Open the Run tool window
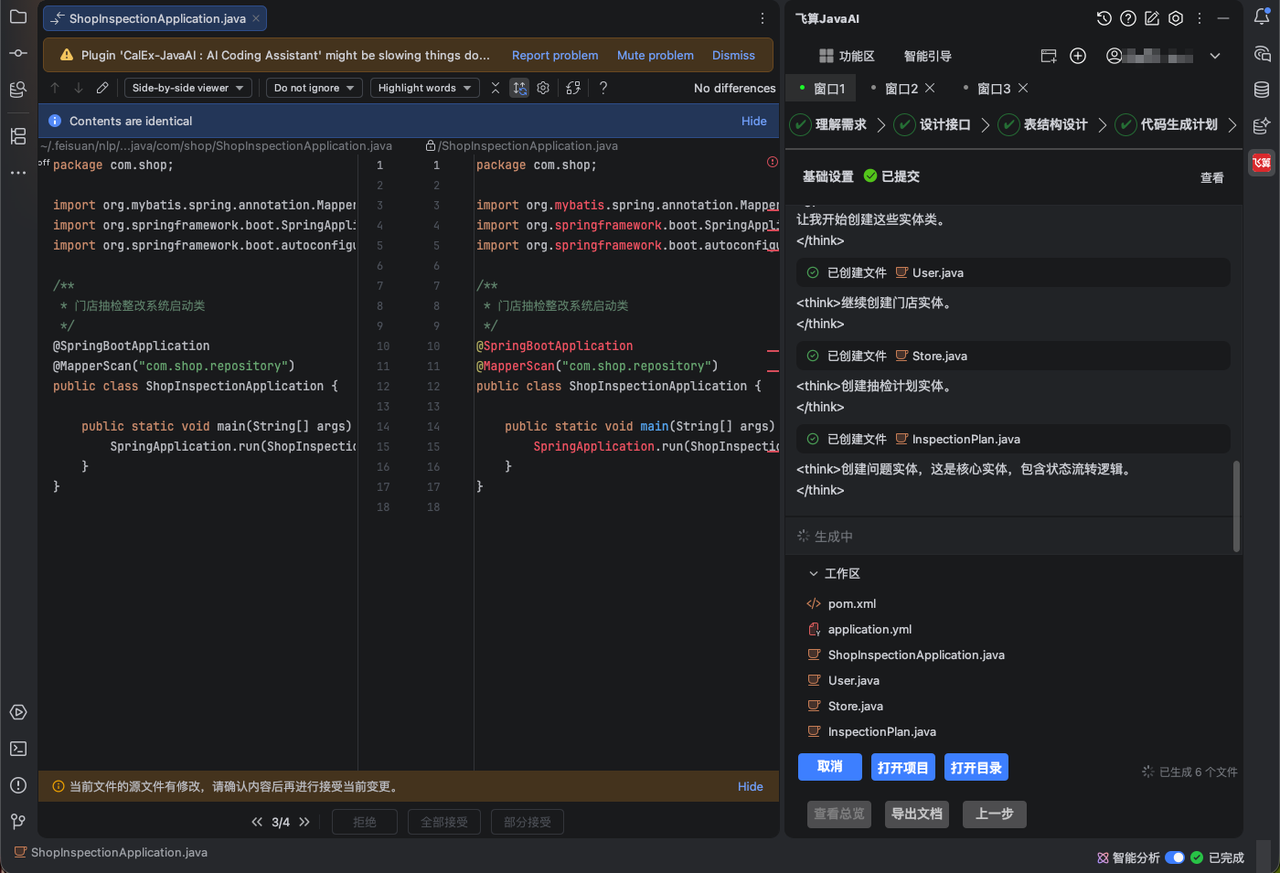The height and width of the screenshot is (873, 1280). tap(18, 713)
